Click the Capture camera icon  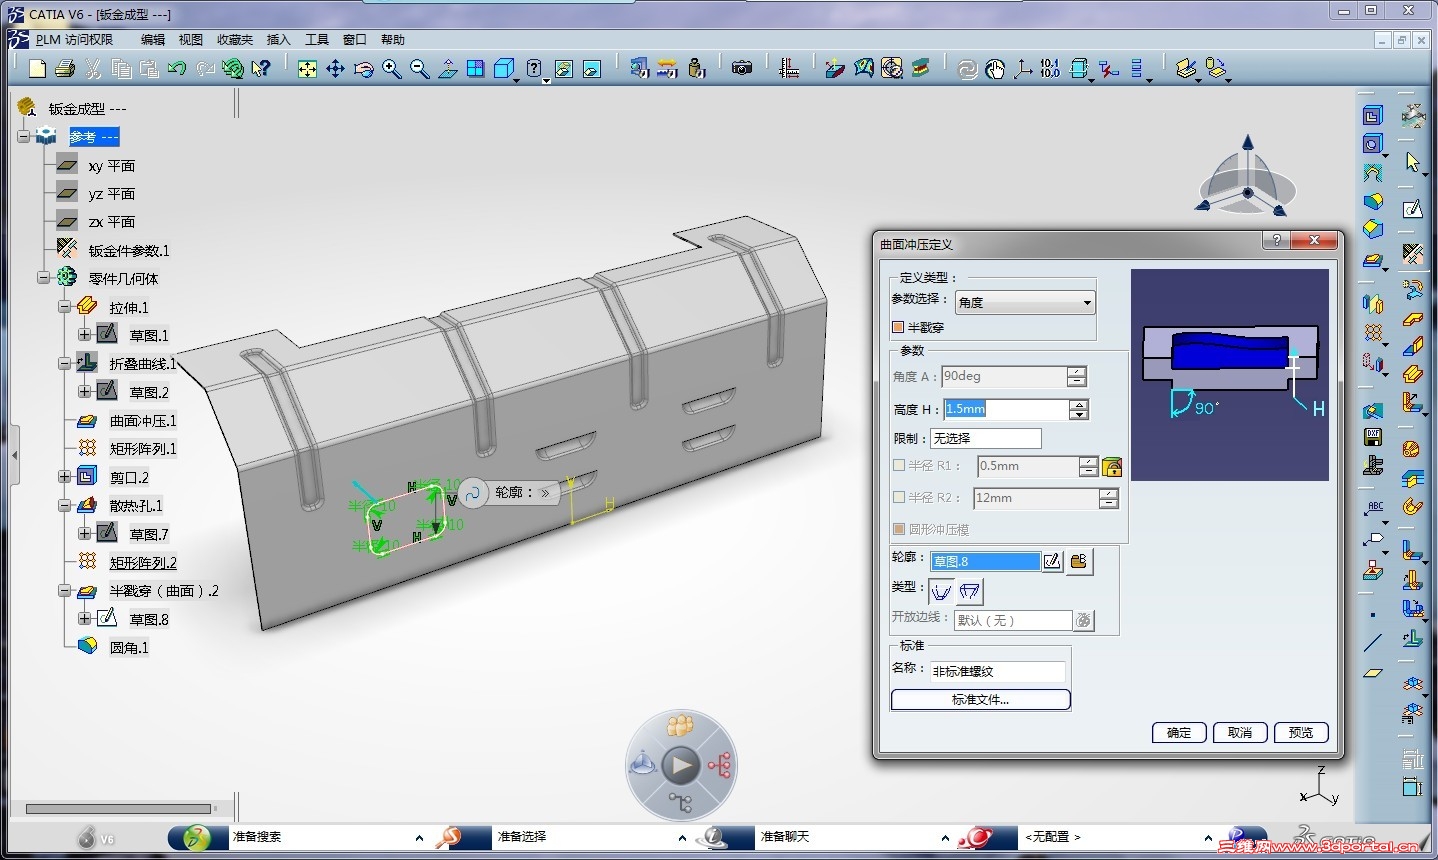pos(741,68)
